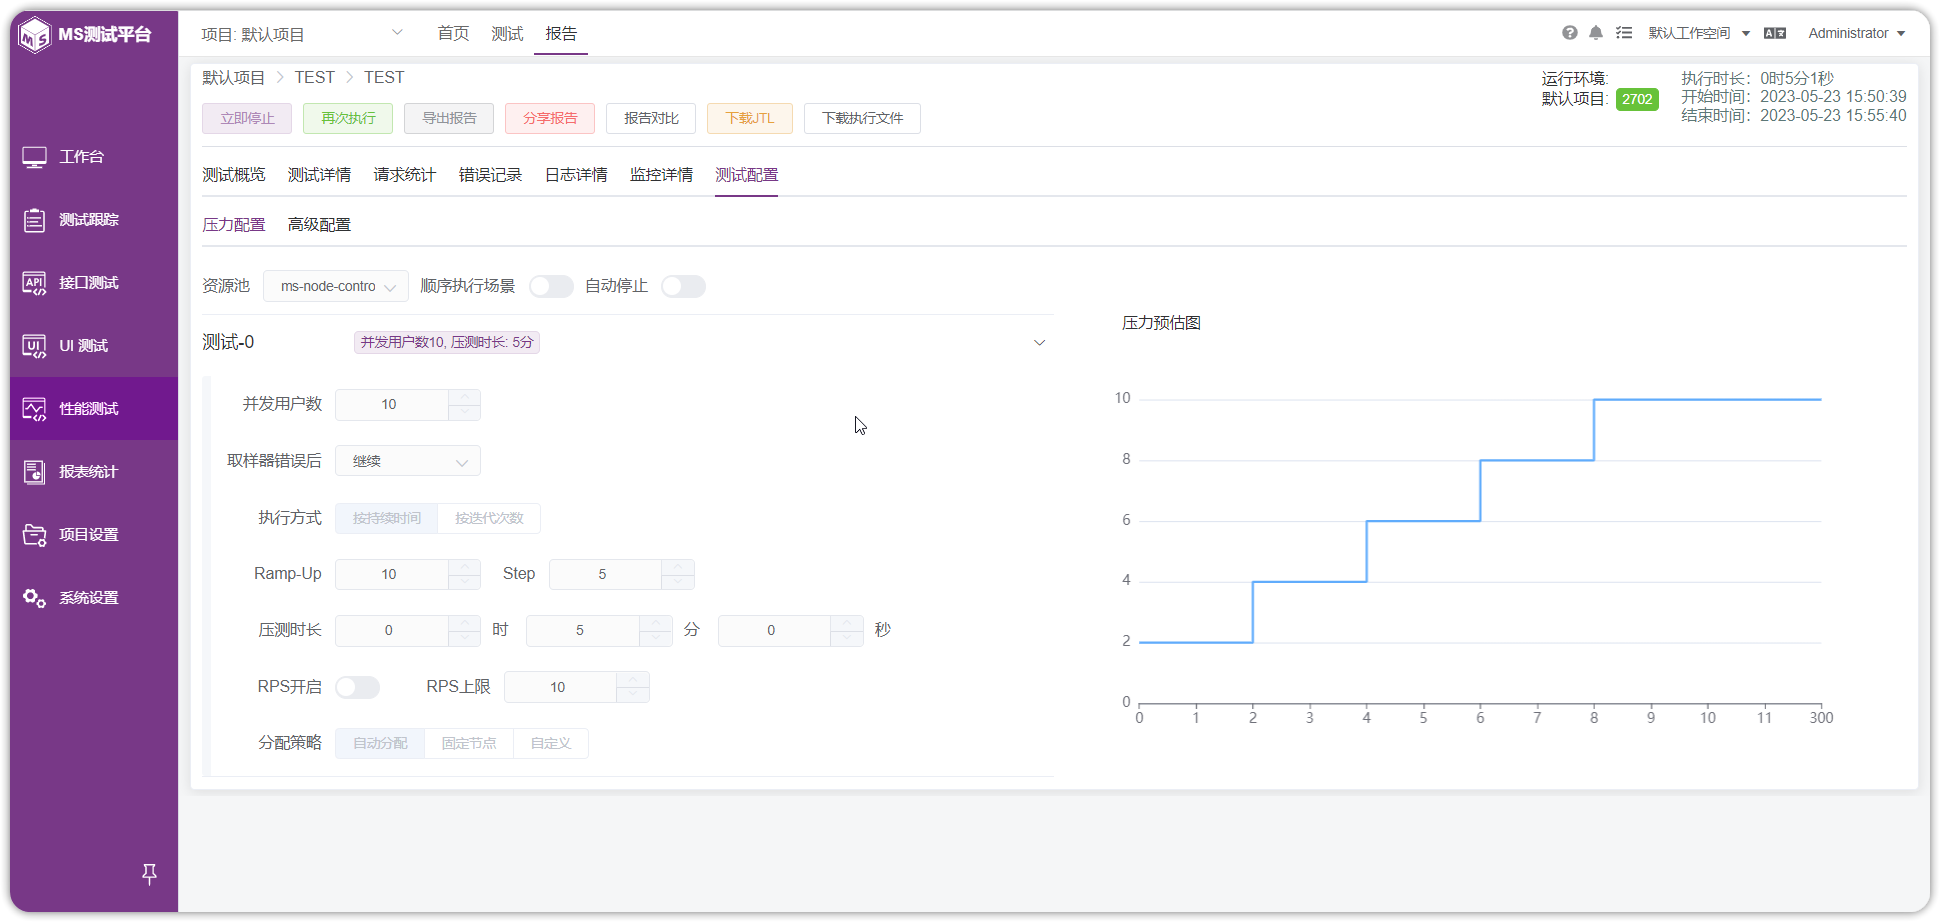Select 按迭代次数 execution mode
This screenshot has width=1940, height=922.
(489, 518)
